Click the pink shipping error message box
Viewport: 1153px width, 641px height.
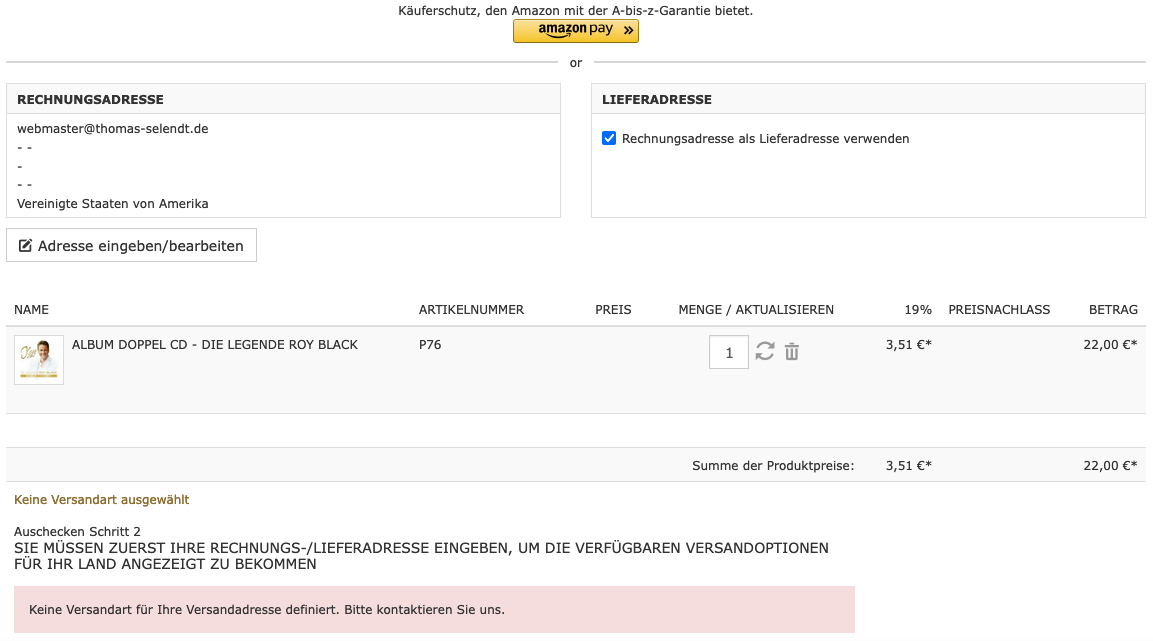pos(434,609)
